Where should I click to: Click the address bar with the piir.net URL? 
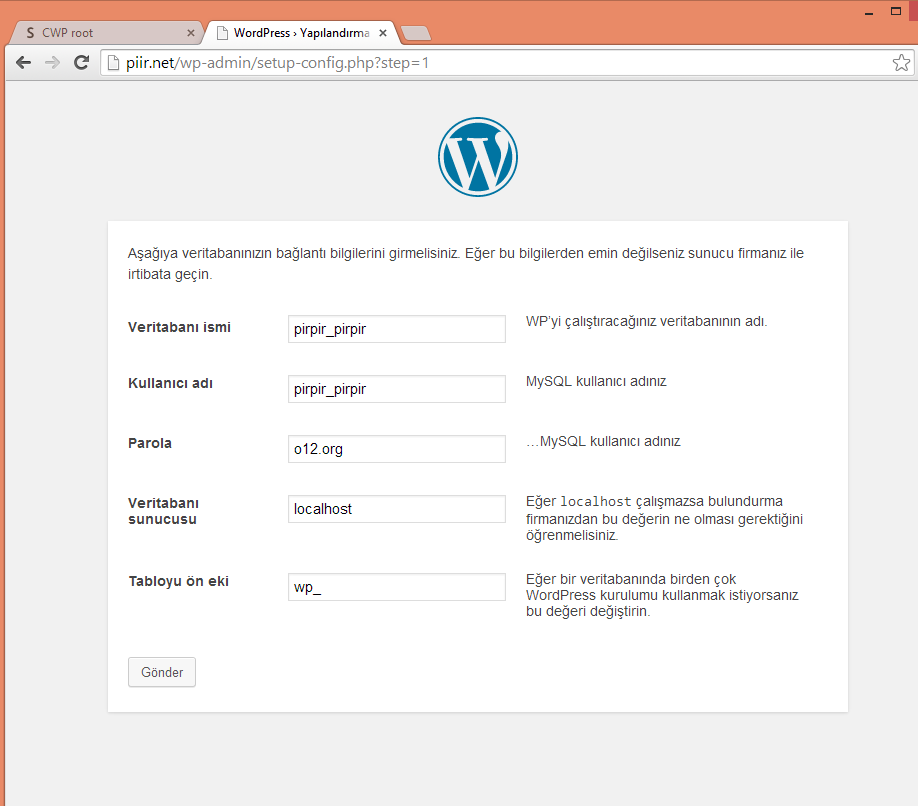(x=507, y=63)
